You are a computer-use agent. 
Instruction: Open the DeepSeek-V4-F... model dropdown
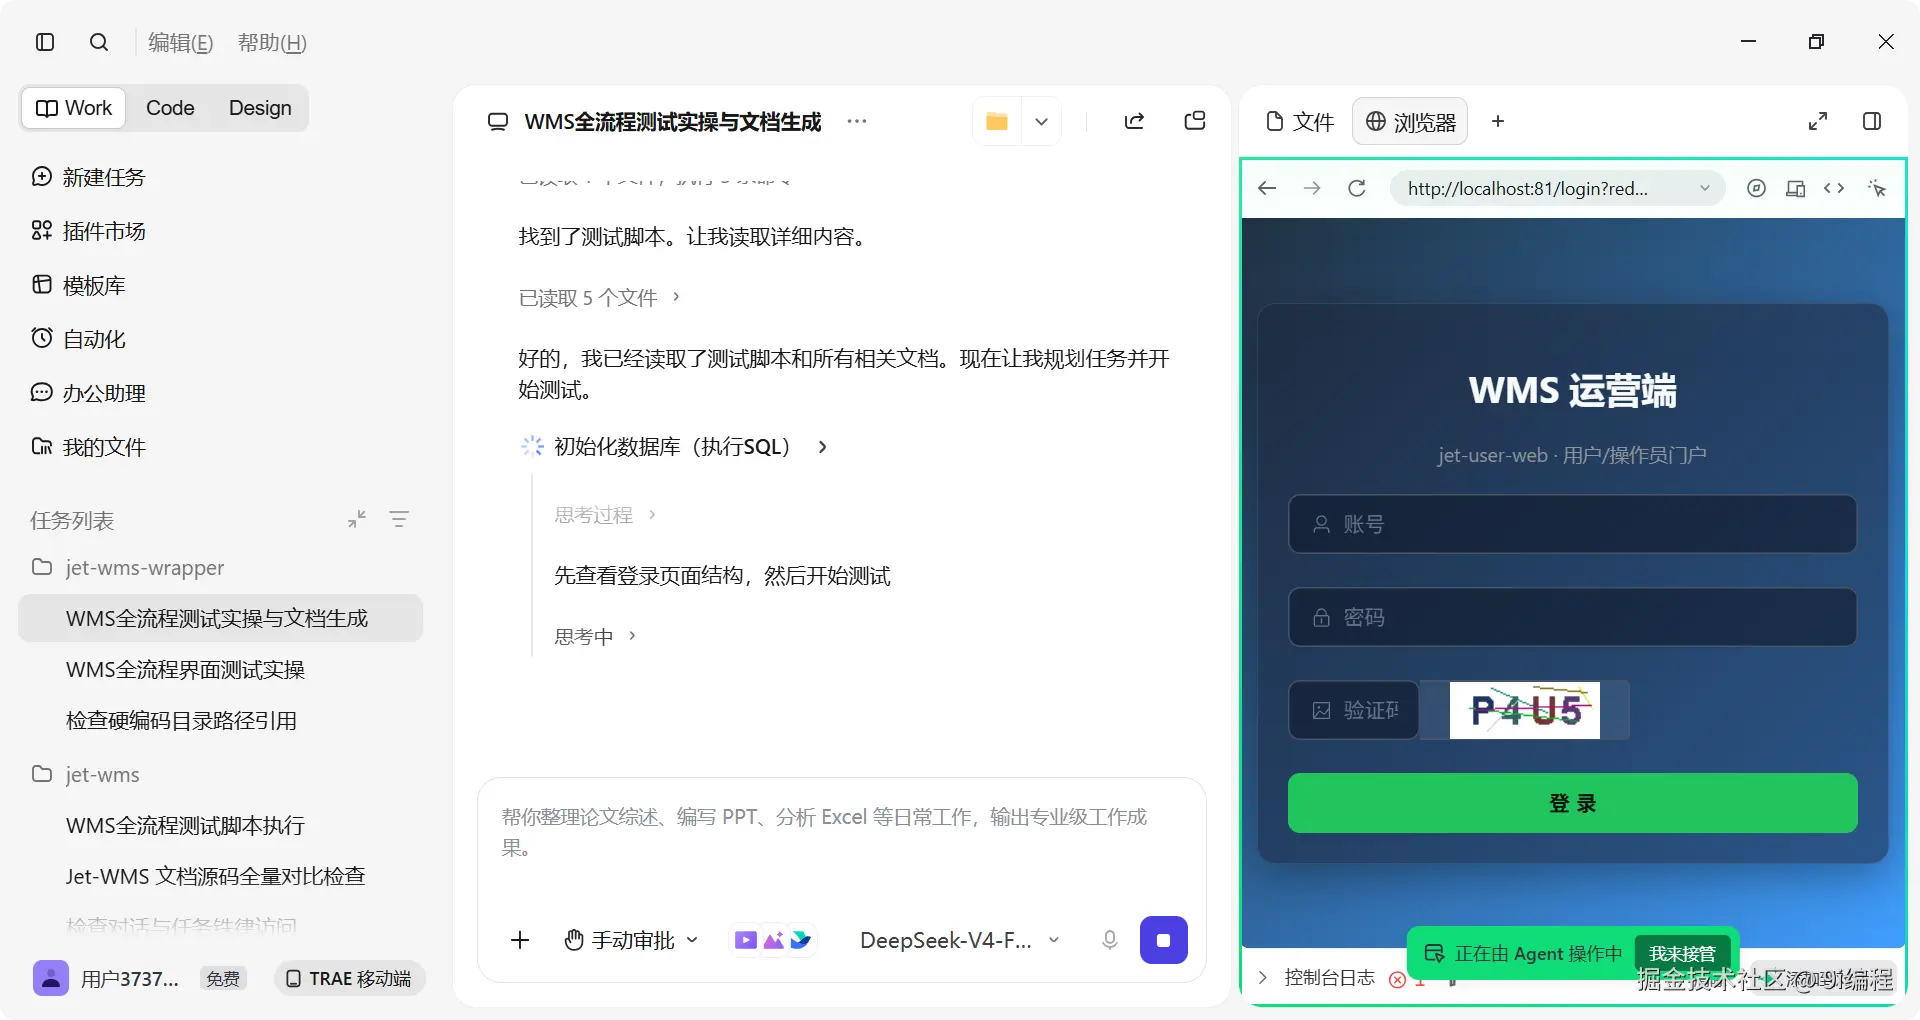959,940
